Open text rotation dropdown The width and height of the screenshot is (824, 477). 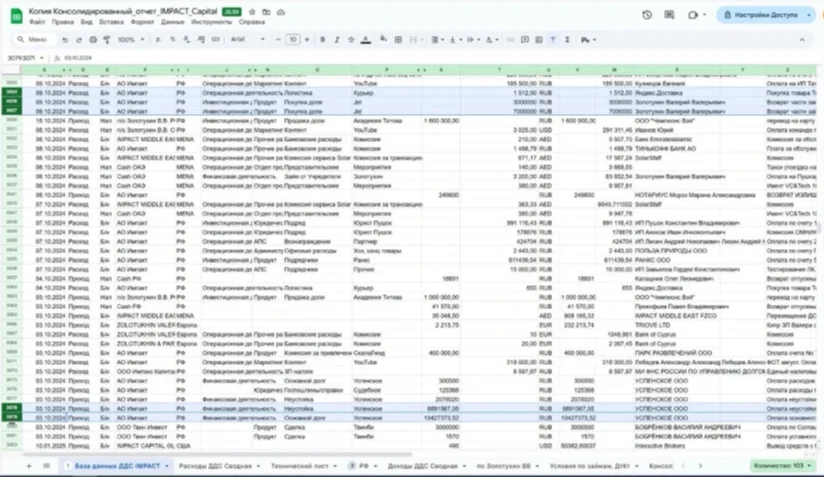(x=491, y=40)
